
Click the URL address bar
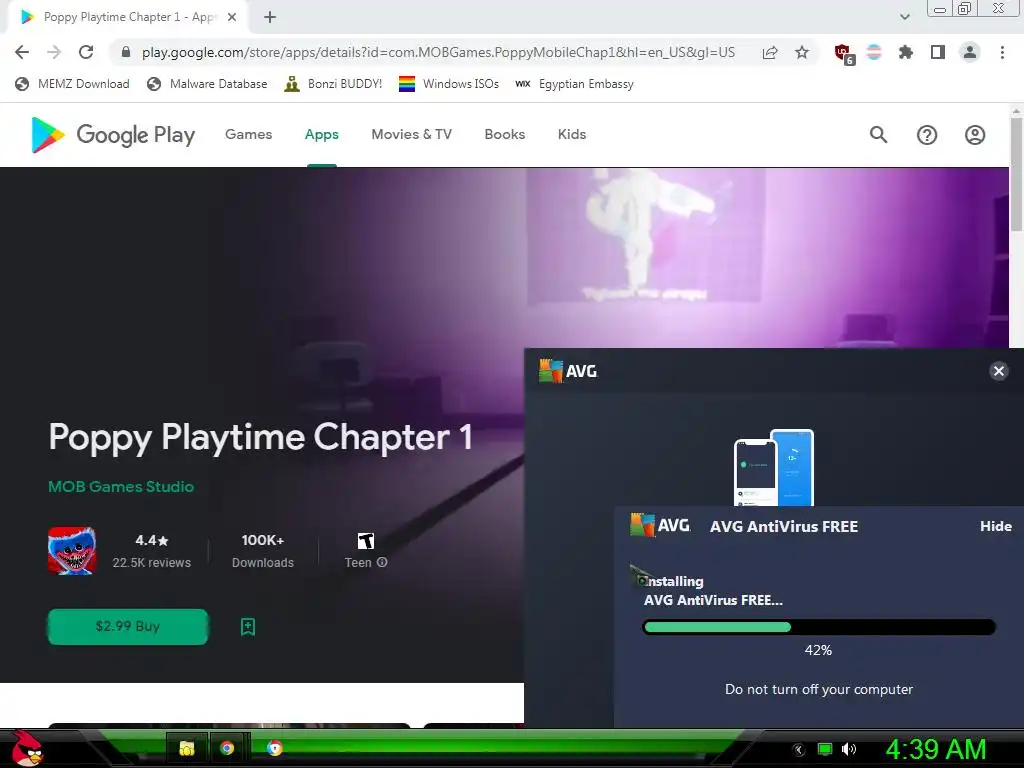click(x=438, y=52)
